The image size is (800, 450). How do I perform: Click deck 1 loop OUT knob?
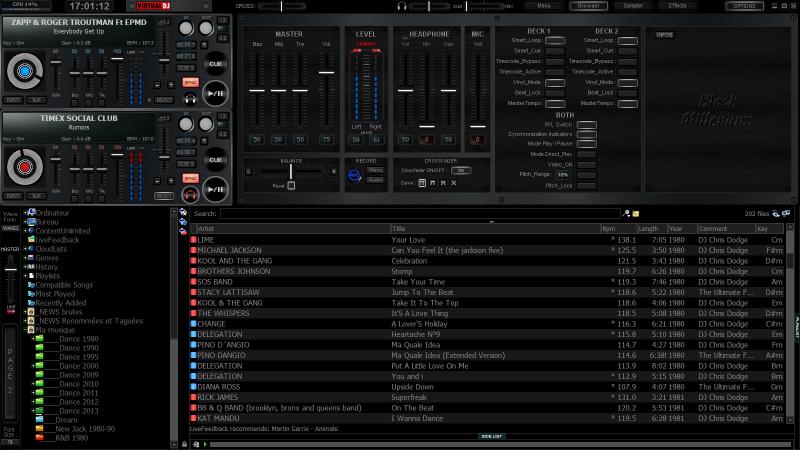(x=206, y=28)
